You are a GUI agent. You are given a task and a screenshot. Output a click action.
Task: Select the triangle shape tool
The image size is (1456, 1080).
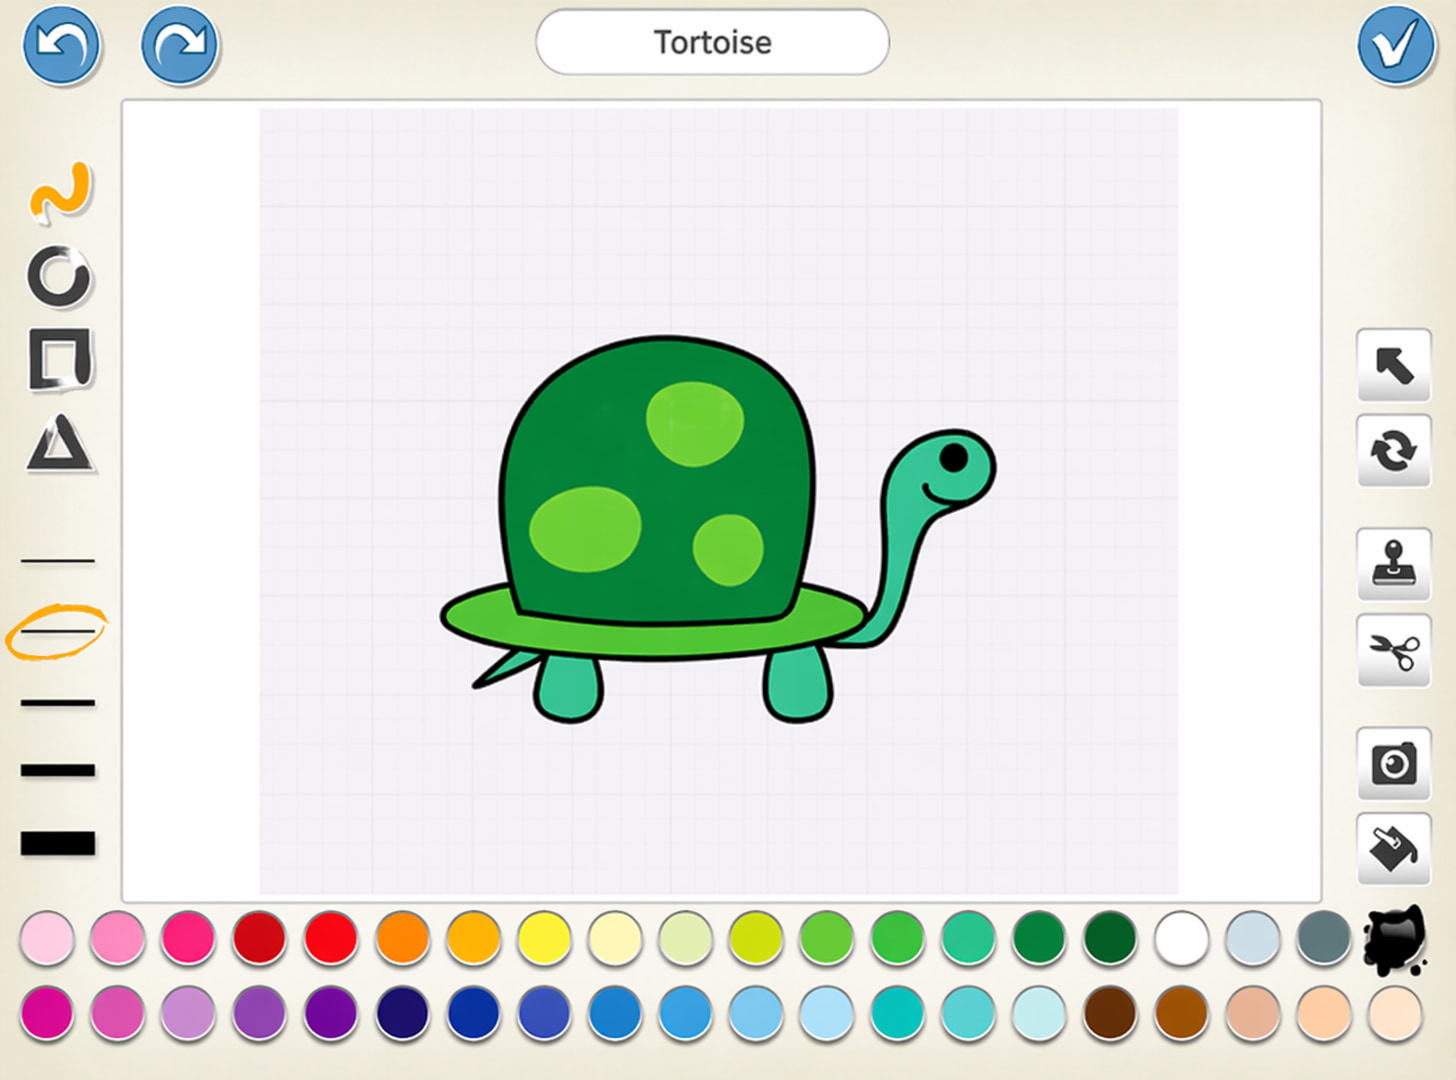[x=60, y=444]
